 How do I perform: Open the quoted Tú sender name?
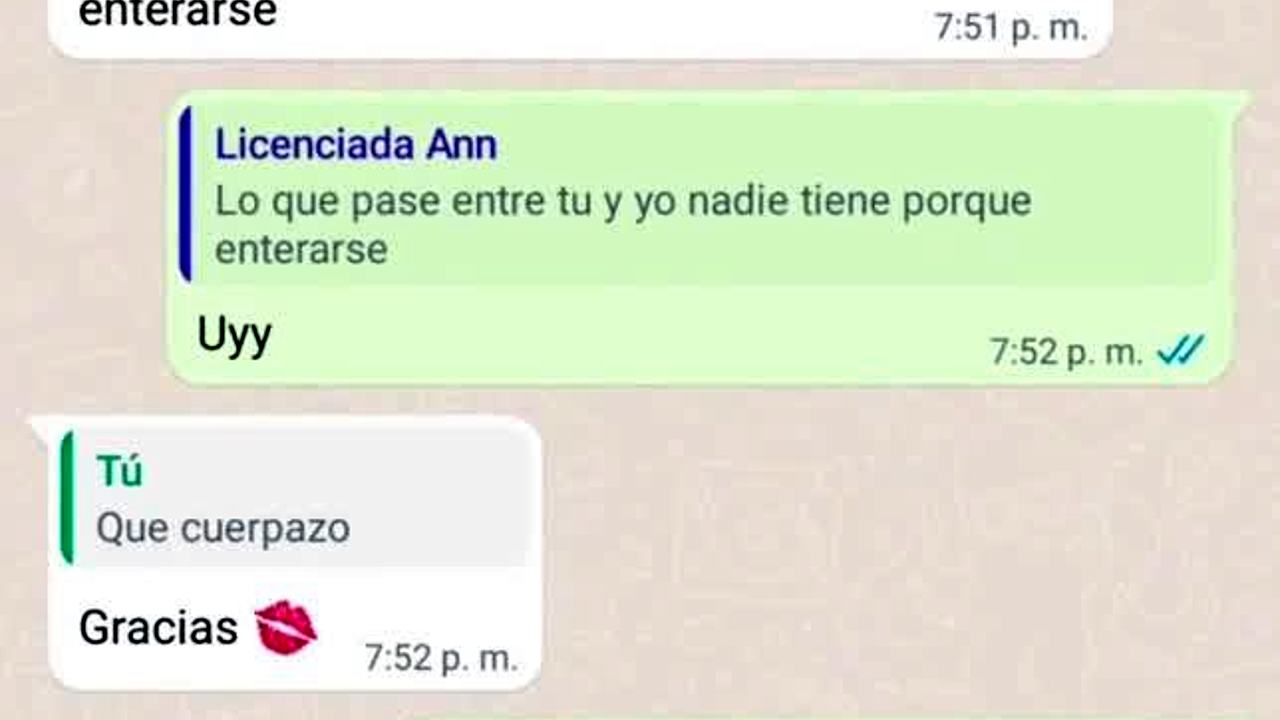119,471
